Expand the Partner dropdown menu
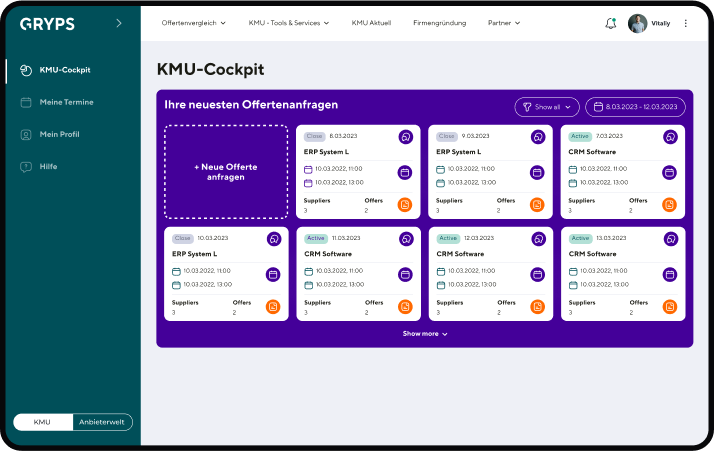 click(504, 23)
